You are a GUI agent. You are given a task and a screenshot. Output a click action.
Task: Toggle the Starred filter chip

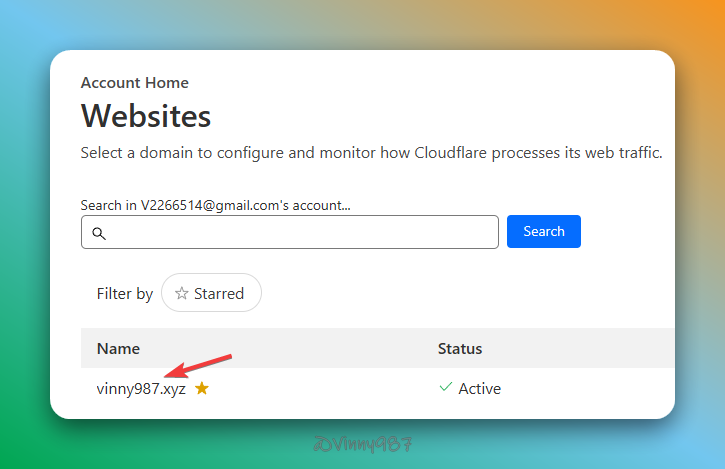(211, 293)
